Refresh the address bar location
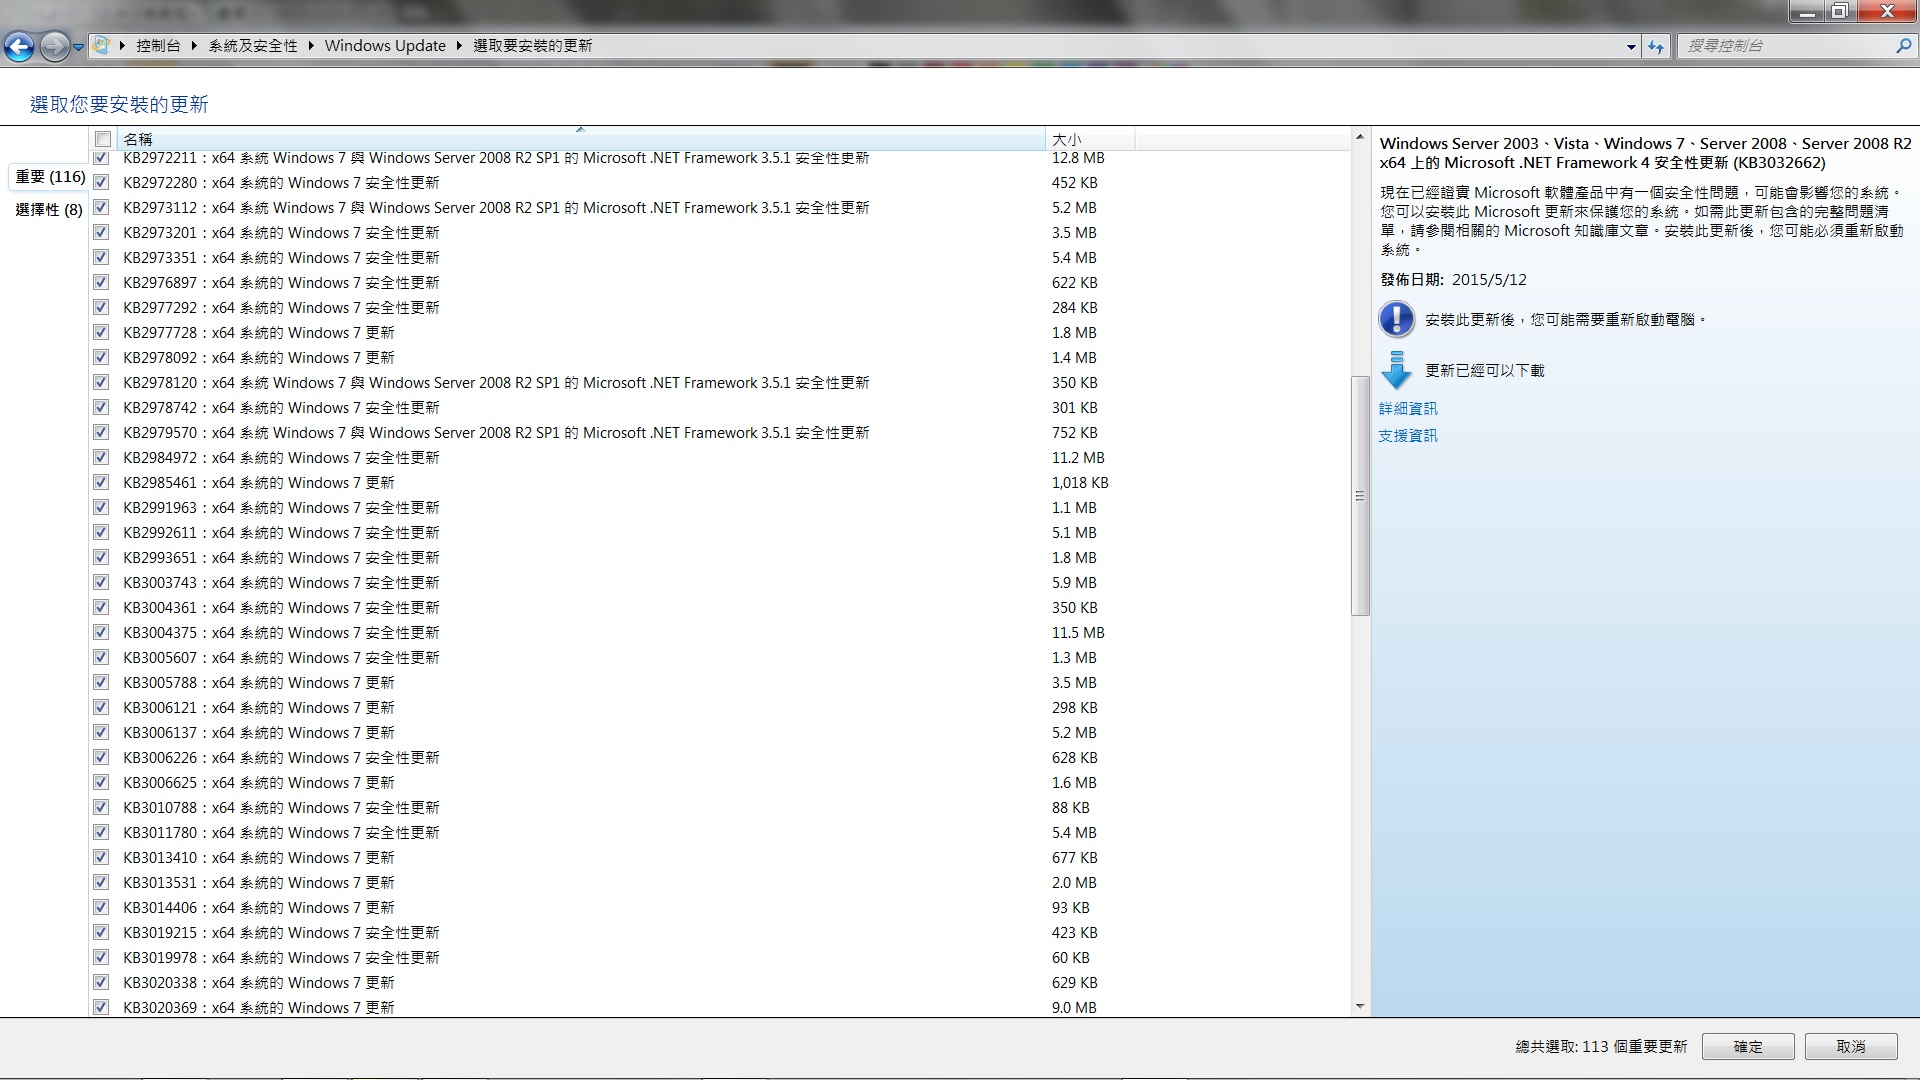This screenshot has width=1920, height=1080. coord(1656,46)
